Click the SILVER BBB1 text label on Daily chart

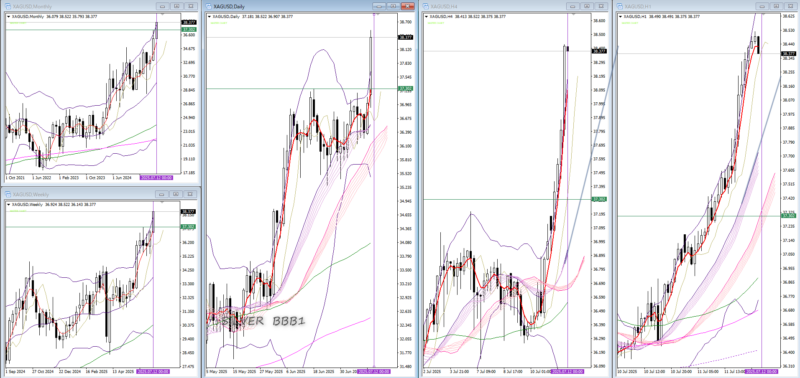tap(259, 321)
